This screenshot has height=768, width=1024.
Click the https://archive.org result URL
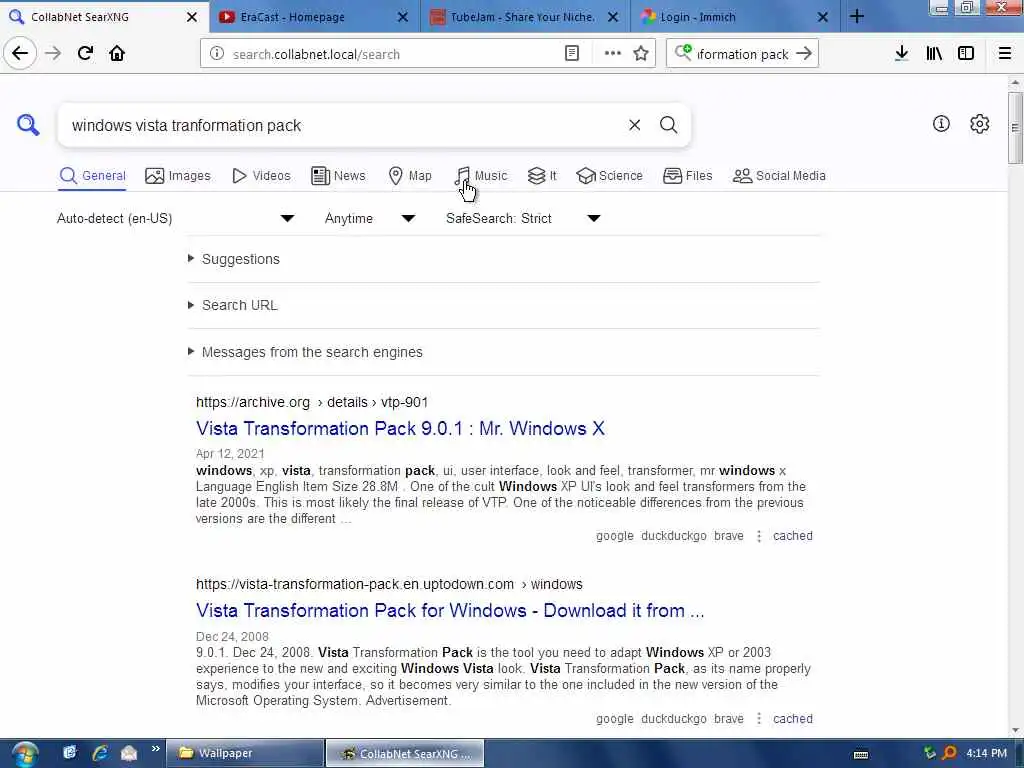312,402
